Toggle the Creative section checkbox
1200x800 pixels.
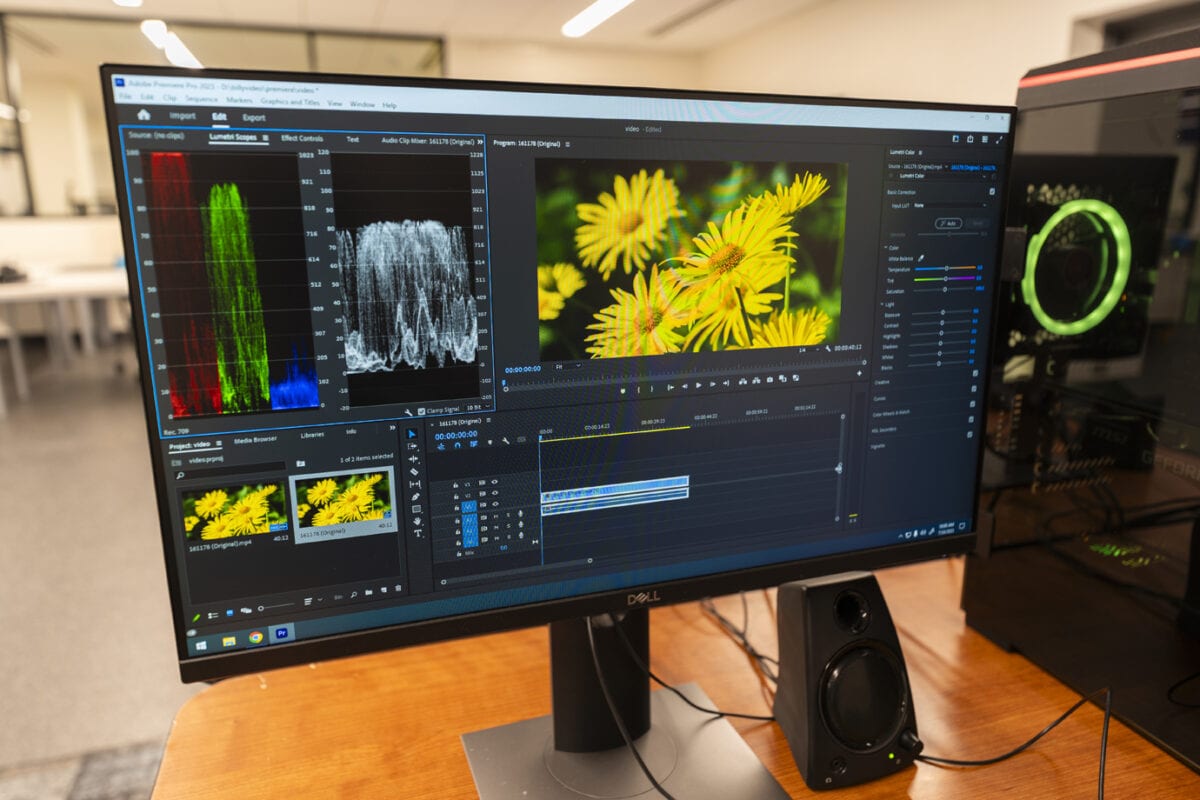coord(975,373)
